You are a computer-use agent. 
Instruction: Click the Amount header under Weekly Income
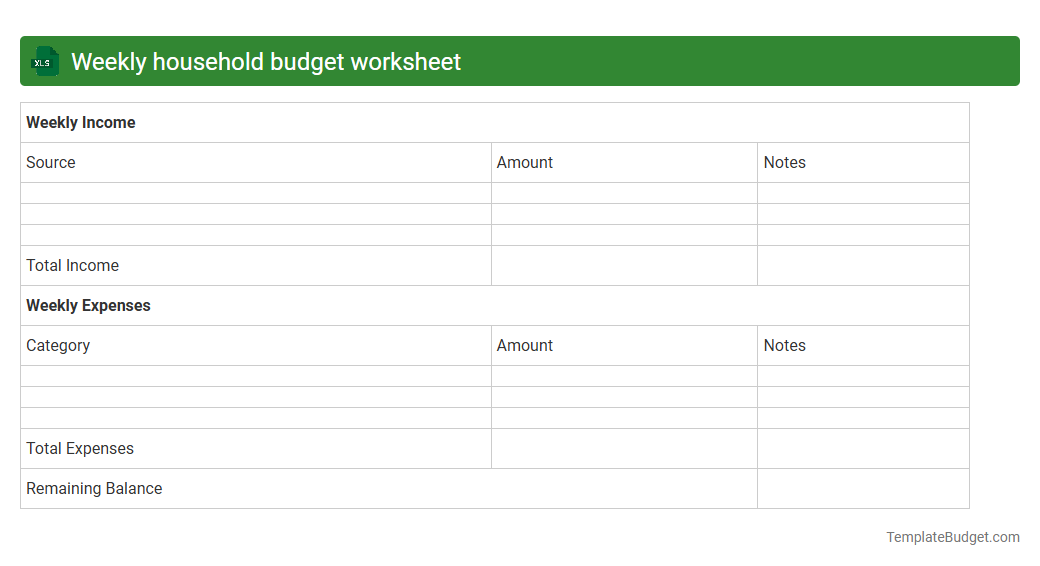tap(624, 163)
